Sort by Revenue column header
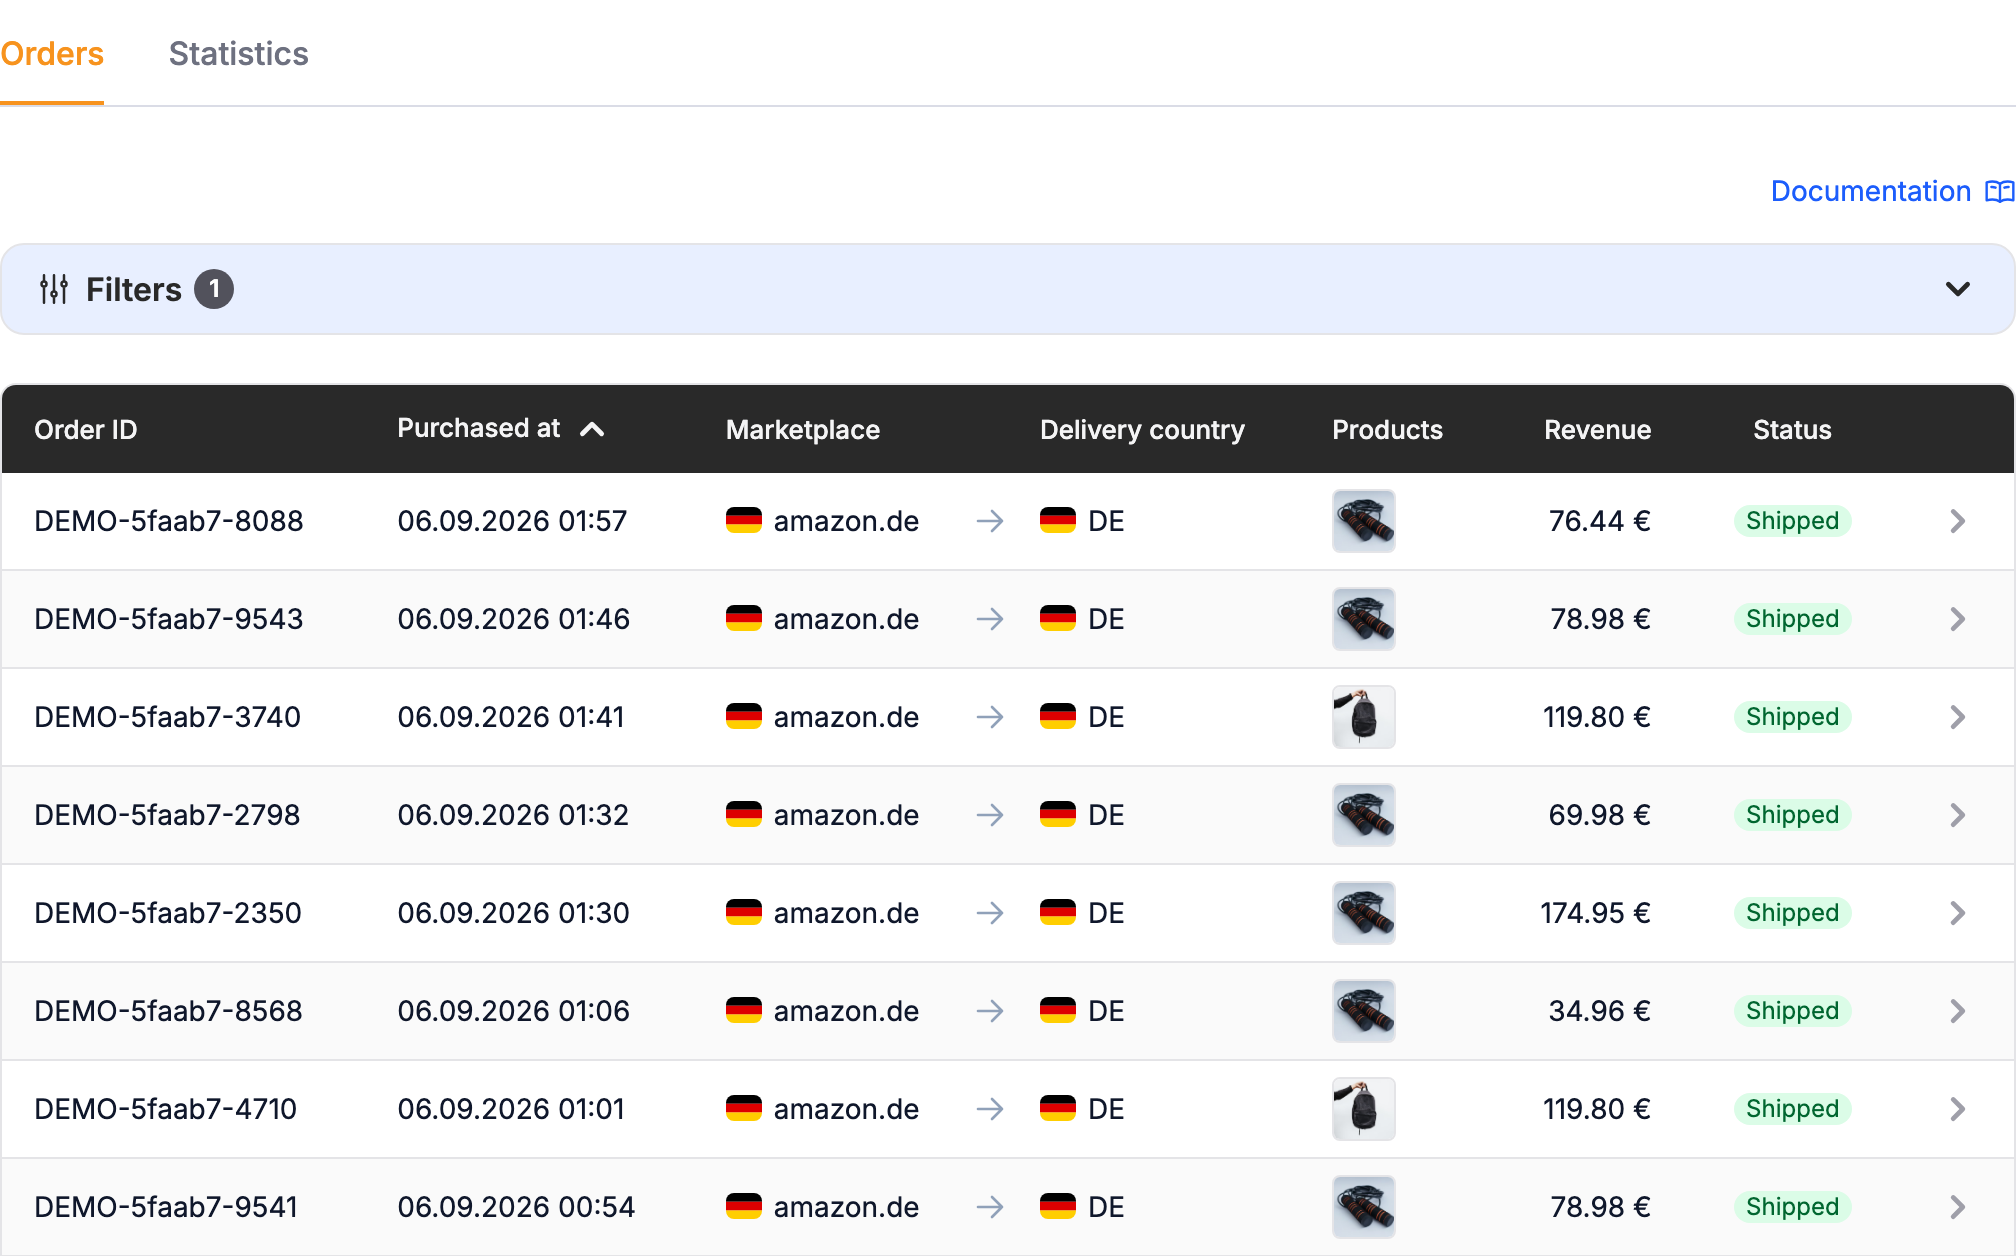This screenshot has width=2016, height=1256. tap(1597, 430)
